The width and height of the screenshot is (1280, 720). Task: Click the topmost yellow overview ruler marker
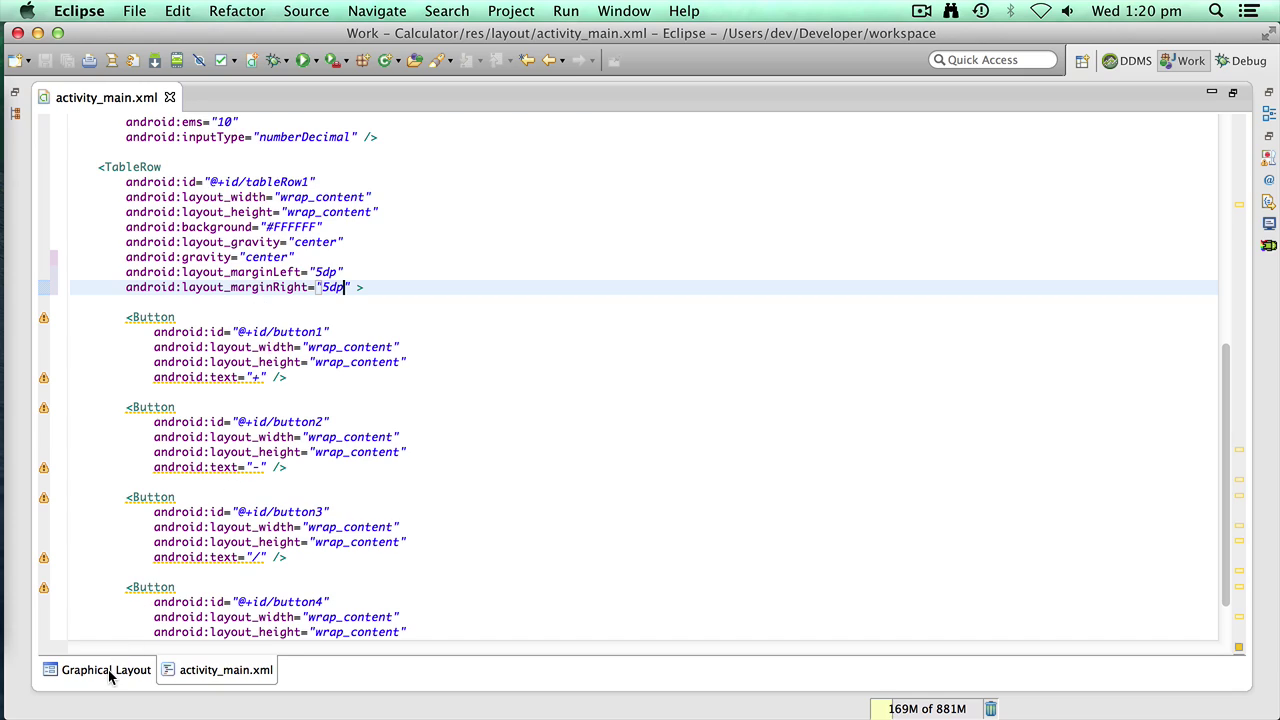pyautogui.click(x=1239, y=205)
